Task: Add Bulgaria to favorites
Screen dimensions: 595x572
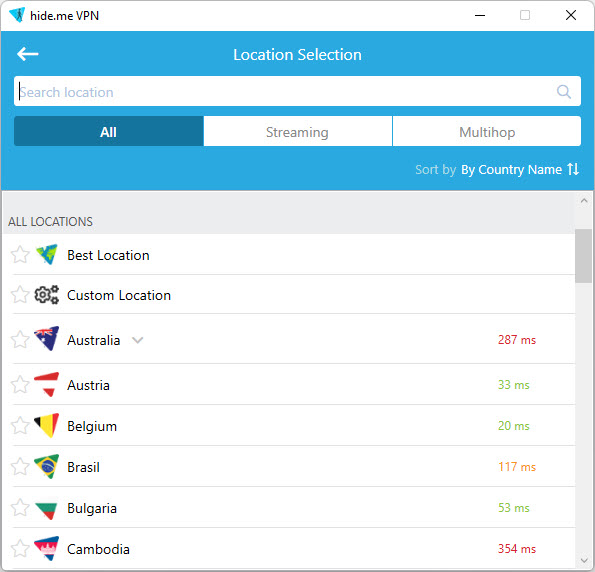Action: point(20,507)
